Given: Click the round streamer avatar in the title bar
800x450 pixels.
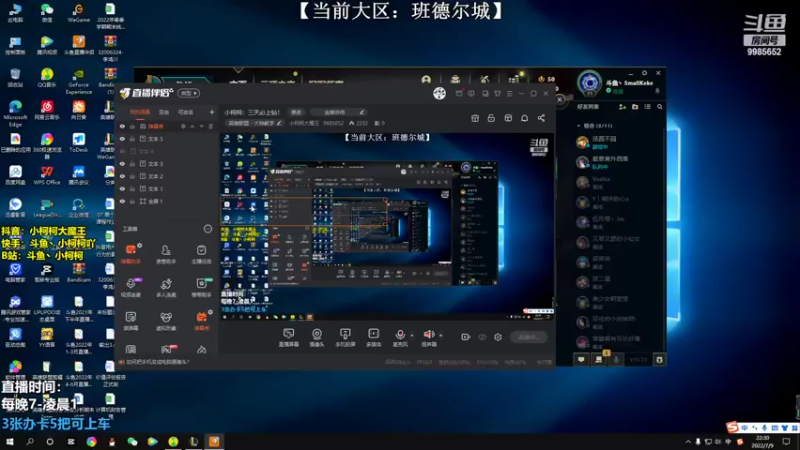Looking at the screenshot, I should point(439,93).
